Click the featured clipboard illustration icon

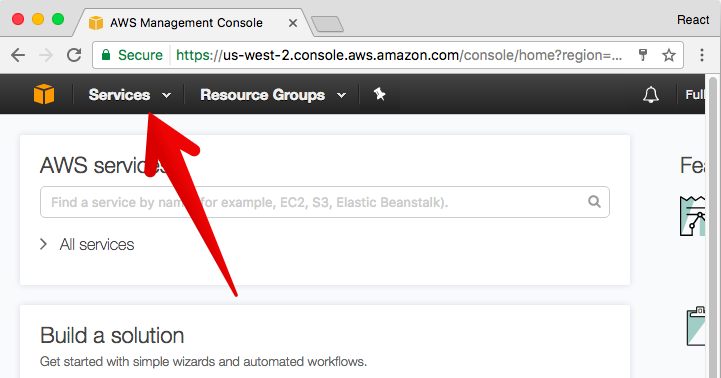click(x=696, y=326)
